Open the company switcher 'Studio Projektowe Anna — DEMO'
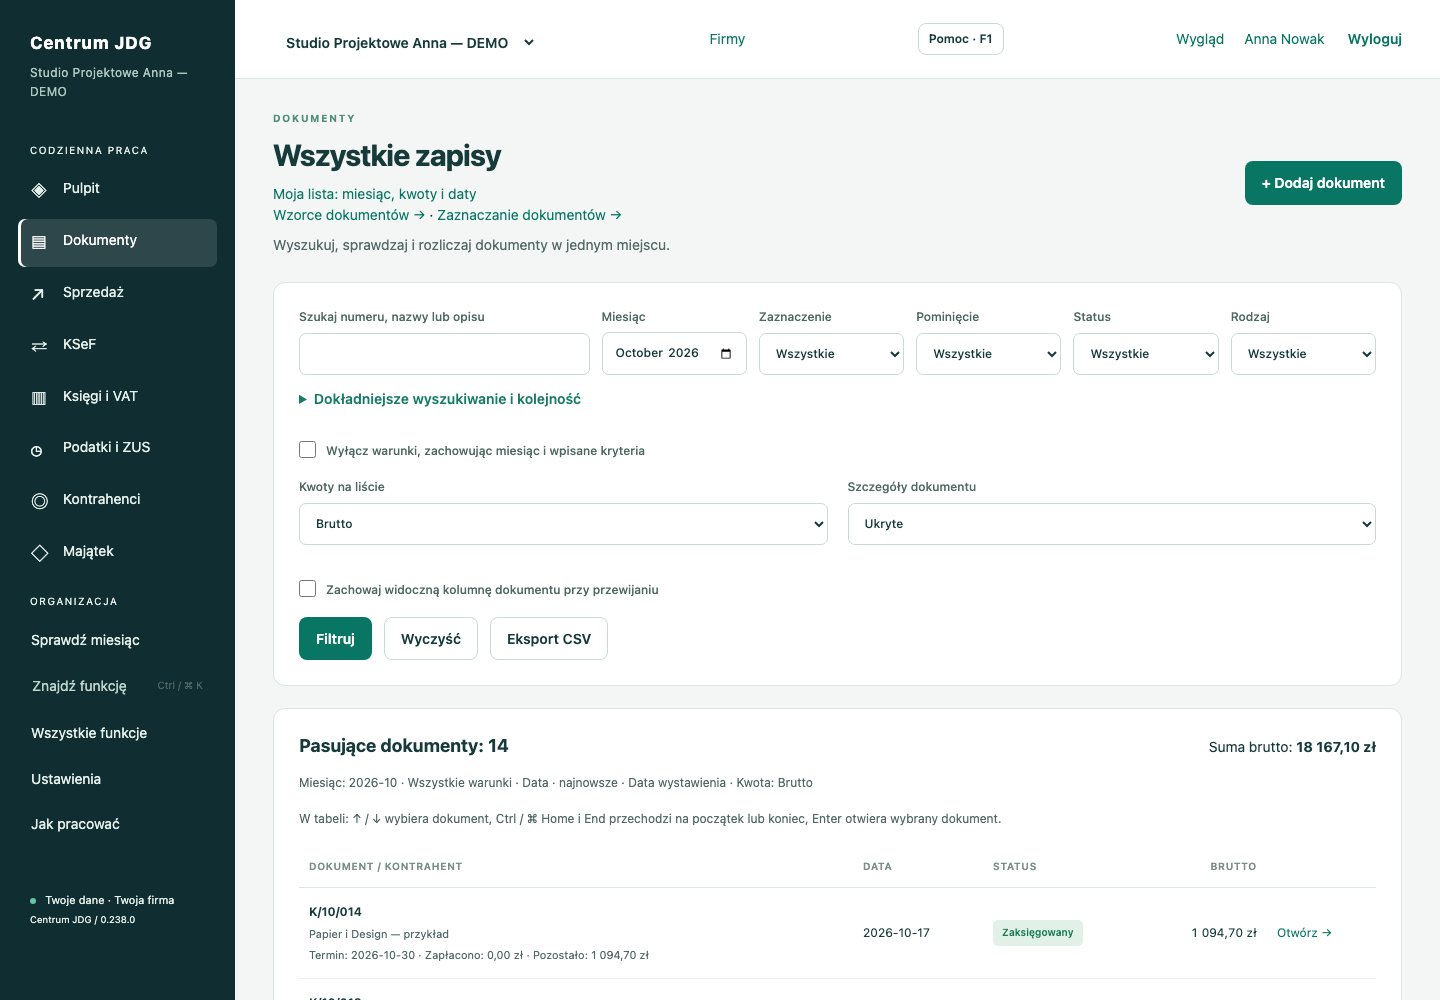Image resolution: width=1440 pixels, height=1000 pixels. (410, 43)
